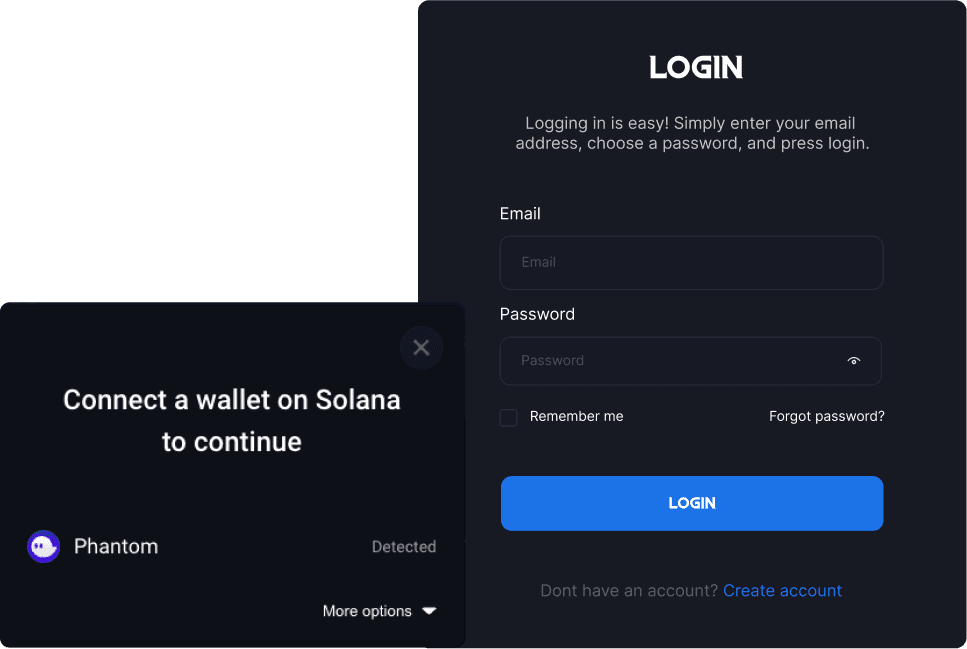Show the password using the eye icon
The image size is (967, 649).
click(854, 361)
